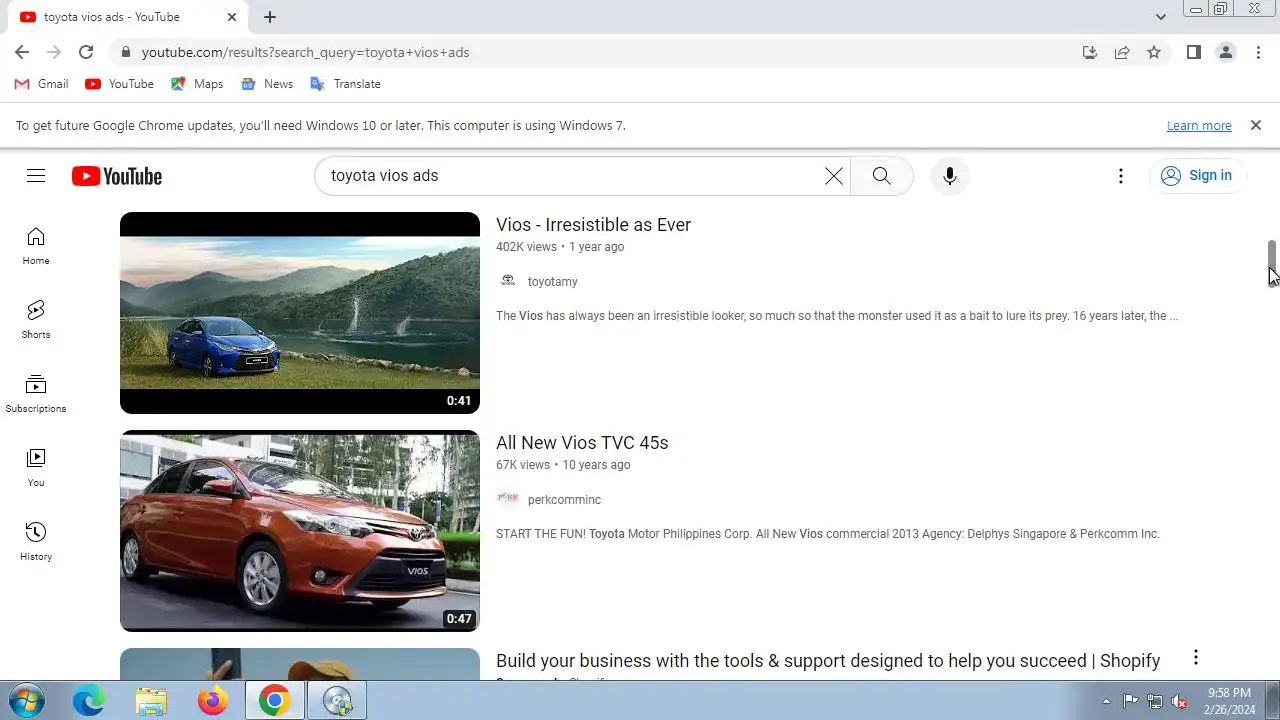Open Maps bookmark

tap(197, 84)
